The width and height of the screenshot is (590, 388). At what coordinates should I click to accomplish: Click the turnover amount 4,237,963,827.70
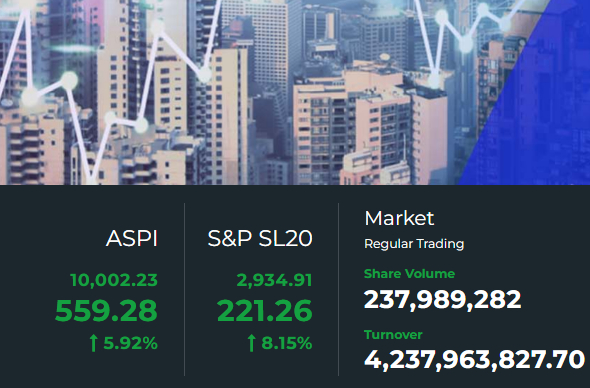tap(474, 359)
